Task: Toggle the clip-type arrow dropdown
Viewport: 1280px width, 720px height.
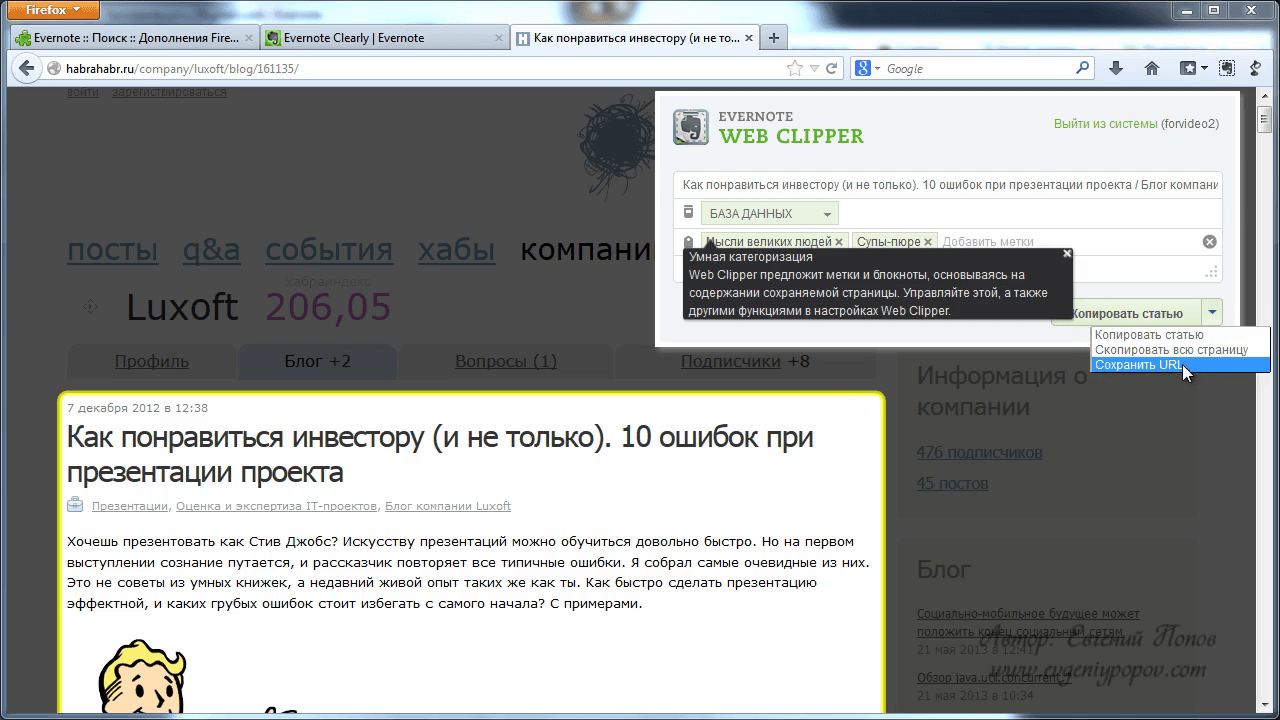Action: (1212, 313)
